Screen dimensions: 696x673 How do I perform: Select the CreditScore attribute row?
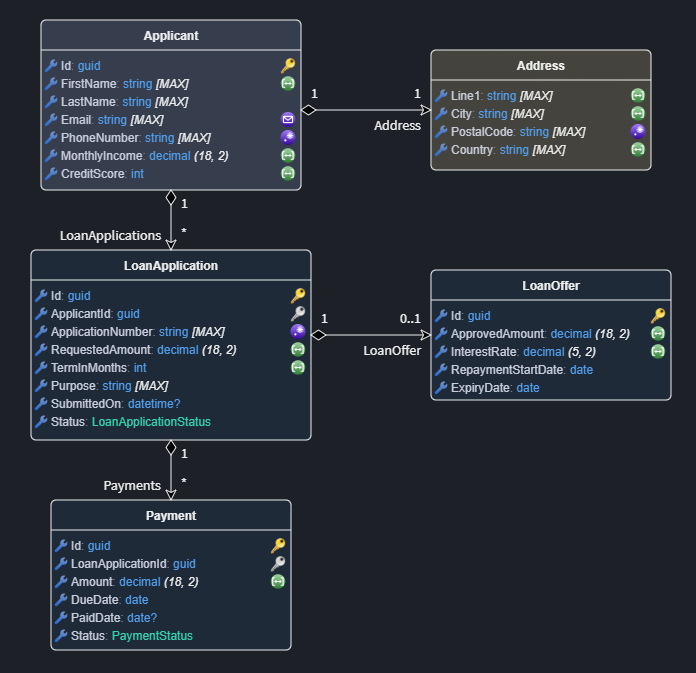pyautogui.click(x=171, y=174)
